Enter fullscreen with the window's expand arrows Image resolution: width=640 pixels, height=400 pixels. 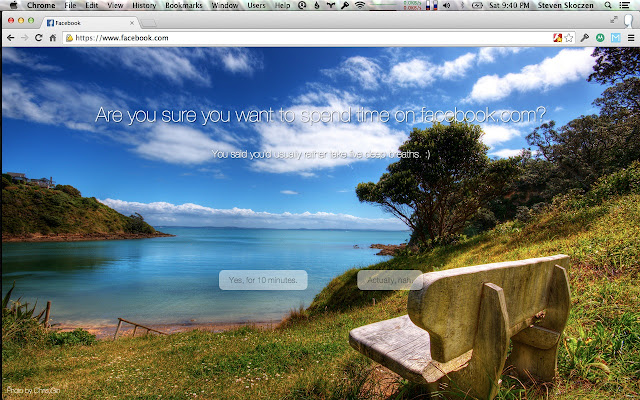pyautogui.click(x=613, y=19)
